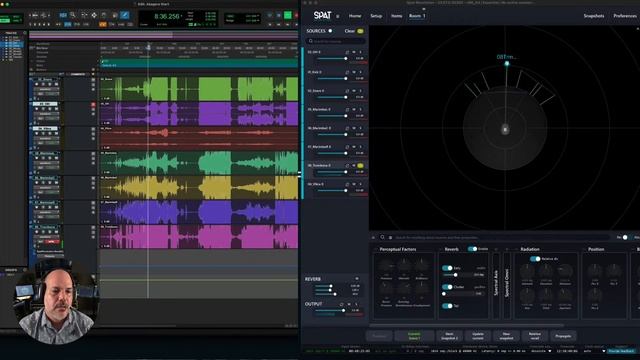Click the Cluster reverb slider

(457, 293)
